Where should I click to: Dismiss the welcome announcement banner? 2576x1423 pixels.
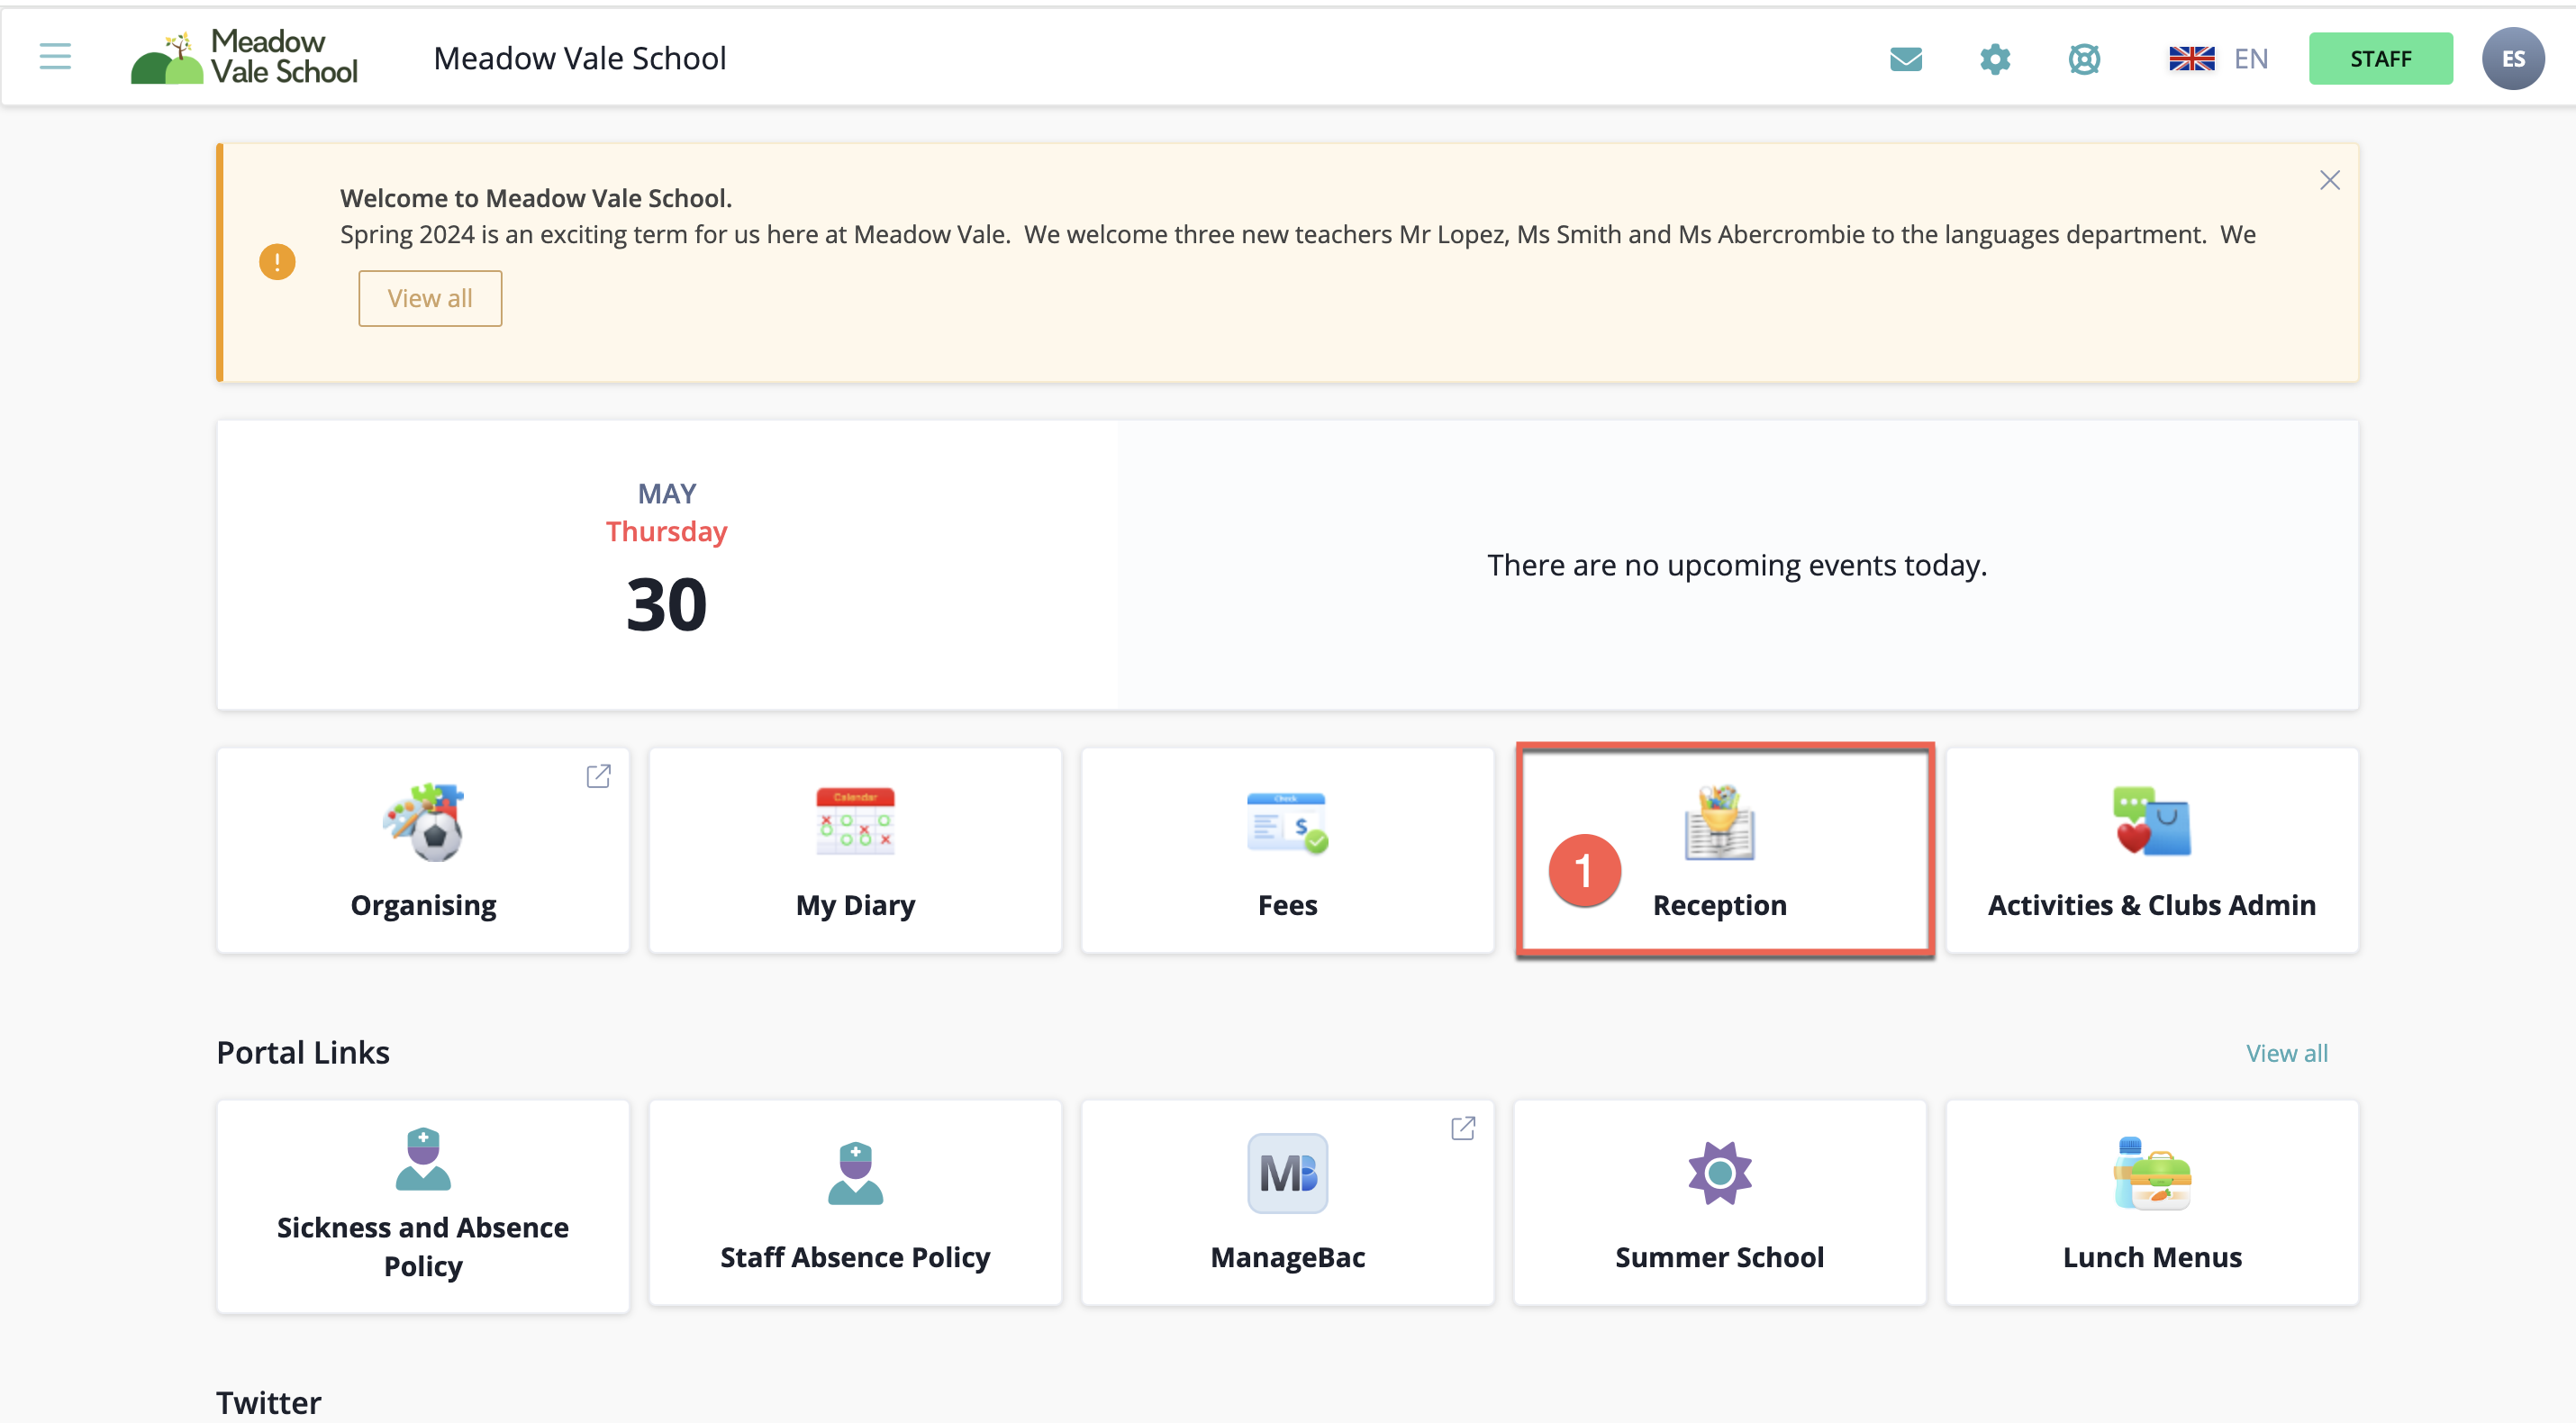pyautogui.click(x=2329, y=180)
